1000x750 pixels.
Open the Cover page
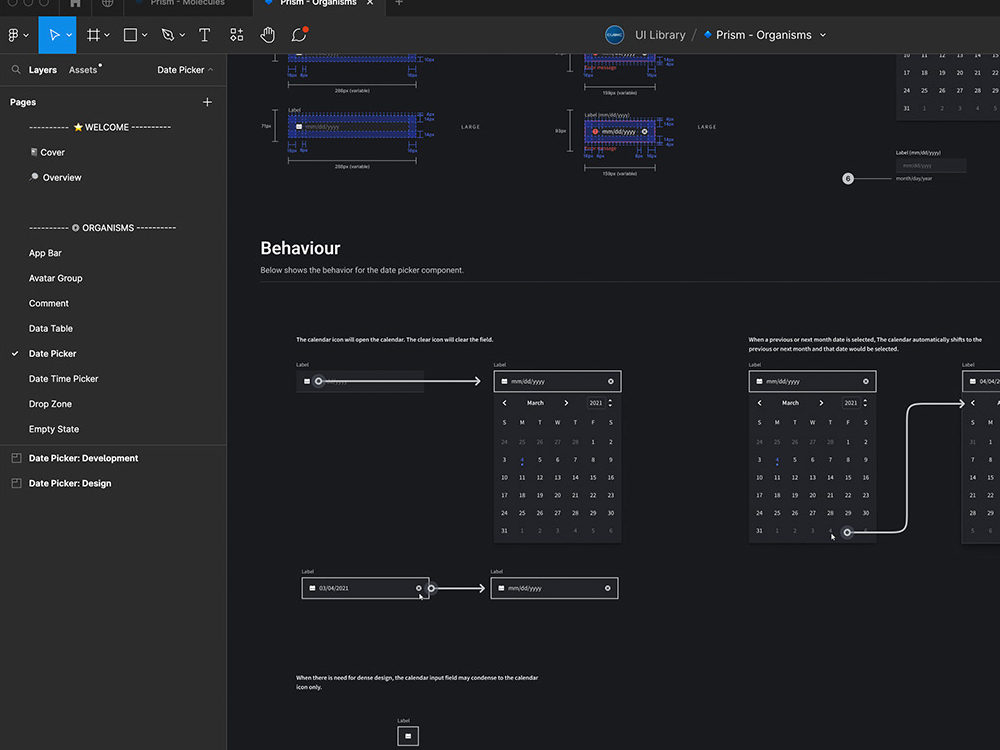[52, 152]
